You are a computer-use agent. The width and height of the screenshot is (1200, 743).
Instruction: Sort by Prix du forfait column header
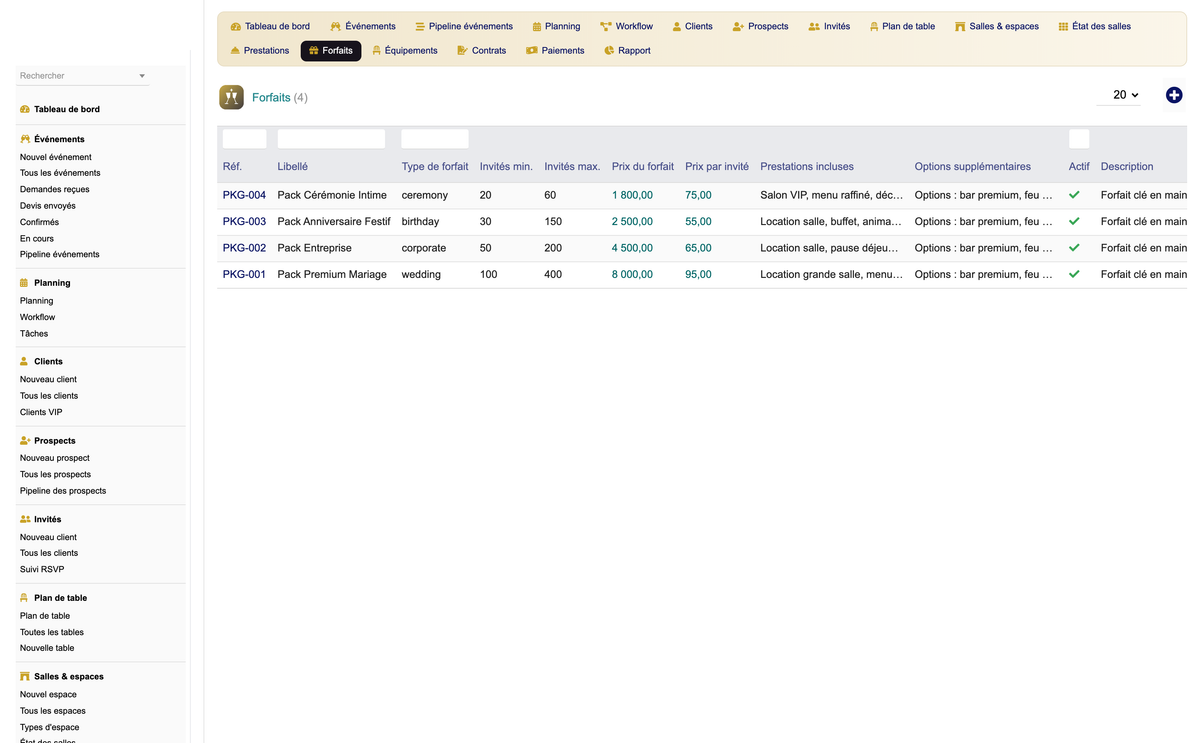[643, 166]
